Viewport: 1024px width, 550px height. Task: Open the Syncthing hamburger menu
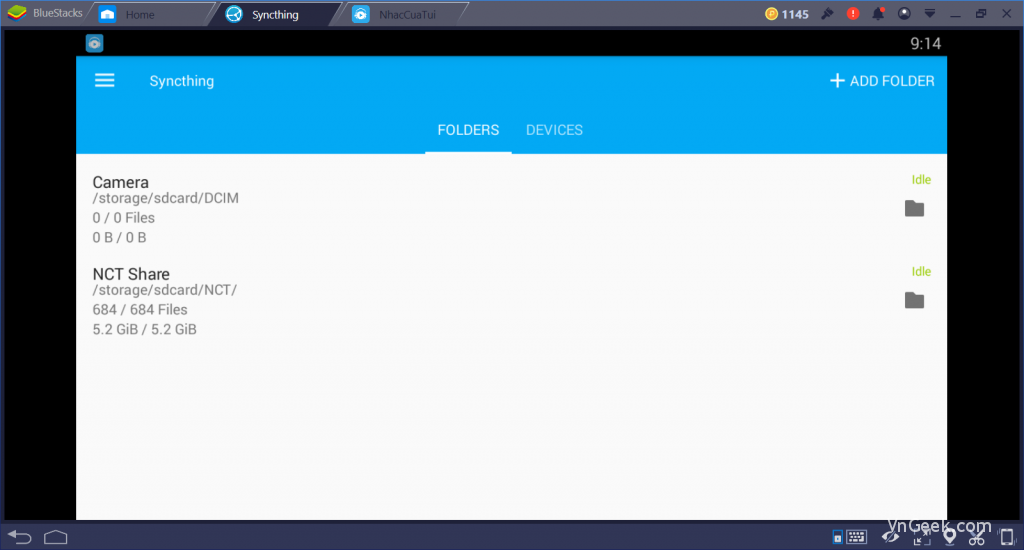(x=104, y=80)
